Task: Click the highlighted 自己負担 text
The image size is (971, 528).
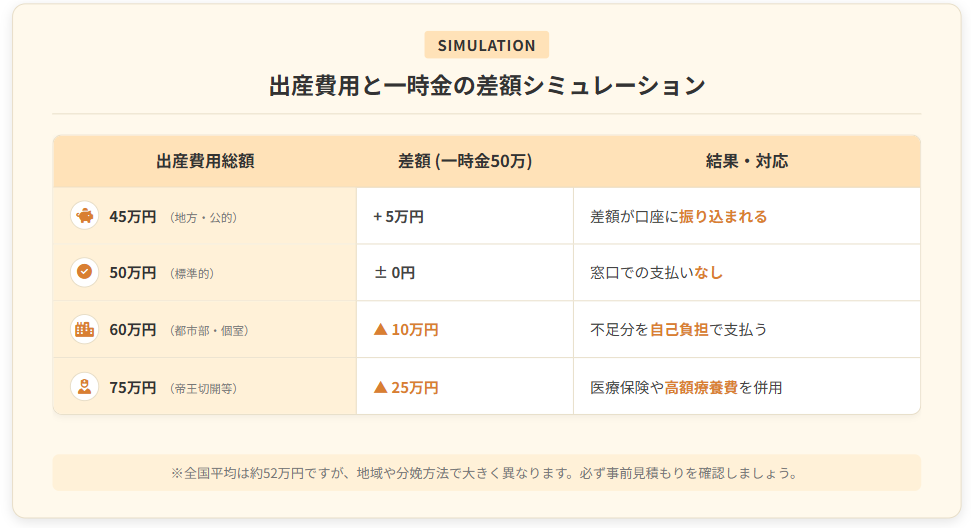Action: pos(679,329)
